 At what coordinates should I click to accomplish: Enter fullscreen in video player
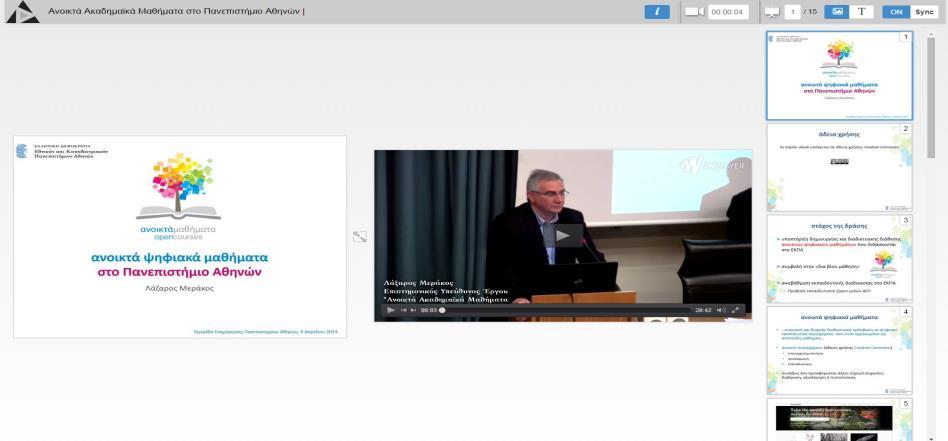tap(736, 310)
